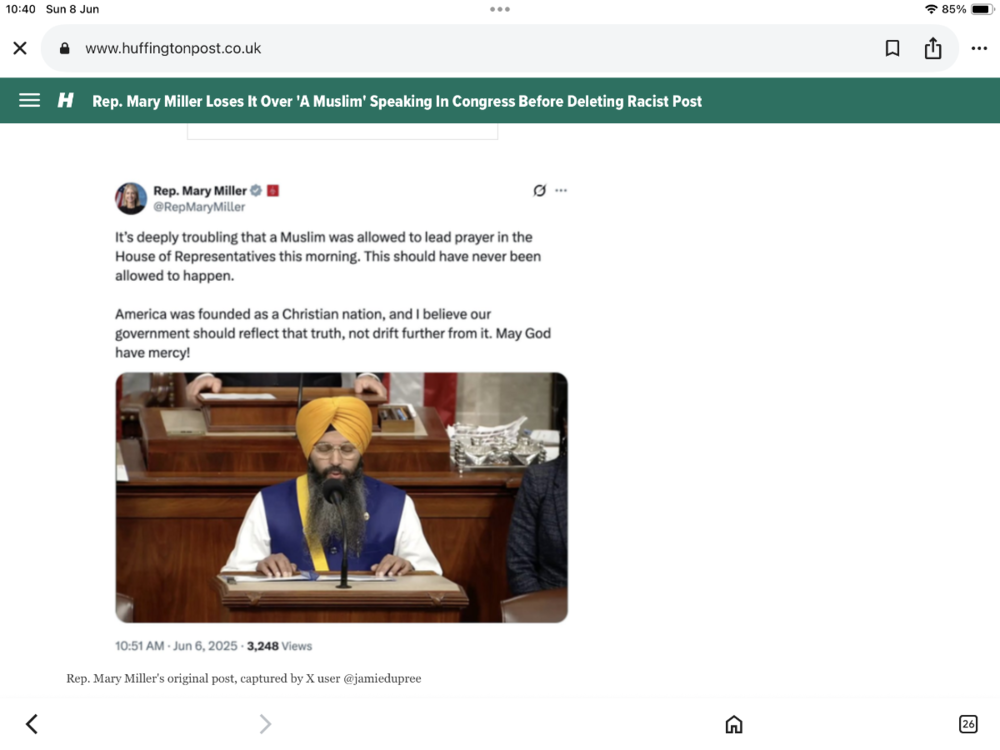The height and width of the screenshot is (750, 1000).
Task: Open the @RepMaryMiller handle
Action: (199, 207)
